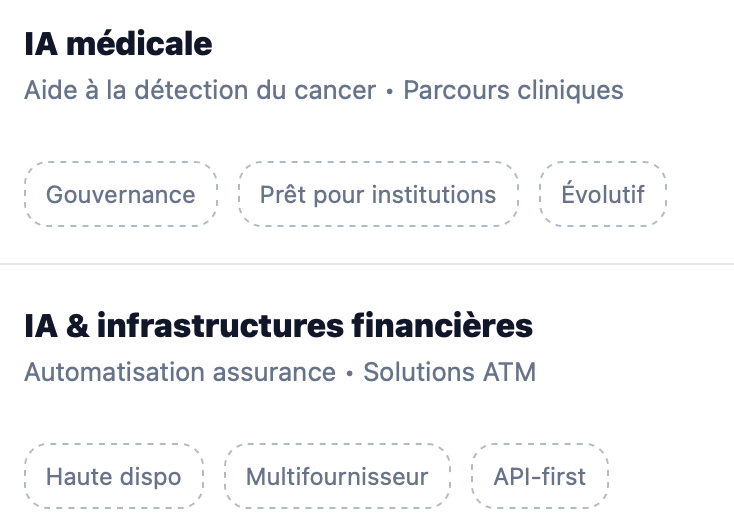The width and height of the screenshot is (734, 530).
Task: Click the word ATM in the subtitle
Action: click(511, 373)
